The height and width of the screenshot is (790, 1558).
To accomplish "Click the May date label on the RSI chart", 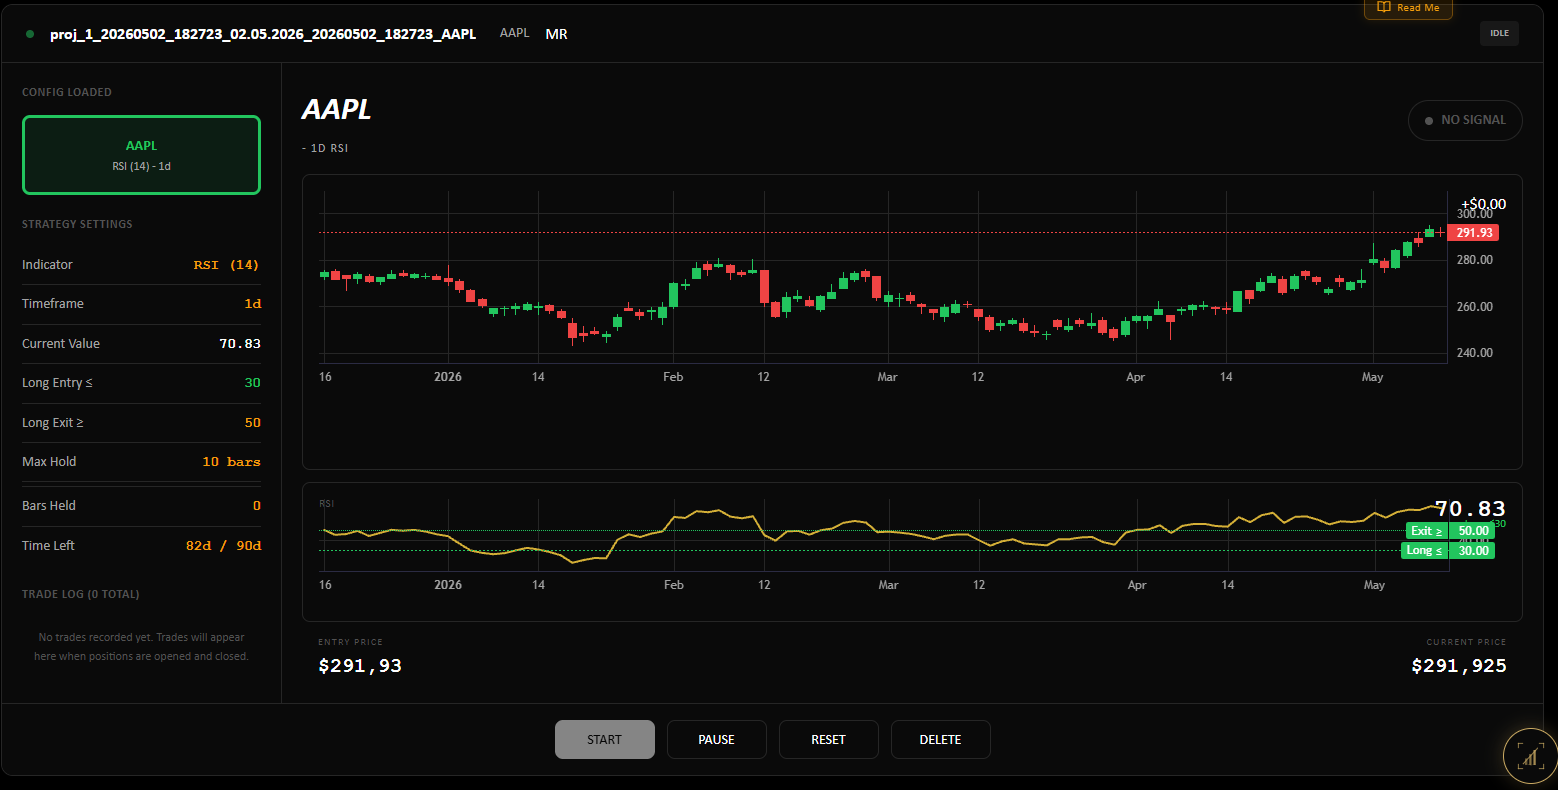I will 1374,585.
